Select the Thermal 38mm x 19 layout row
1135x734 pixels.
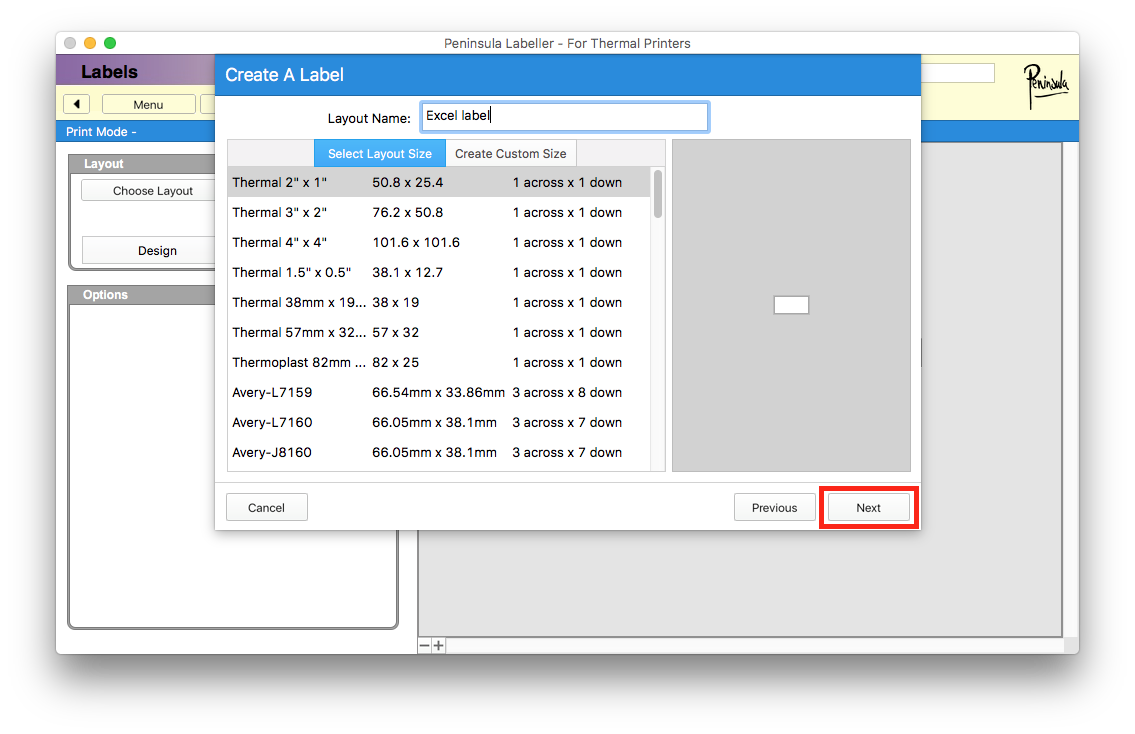tap(439, 303)
